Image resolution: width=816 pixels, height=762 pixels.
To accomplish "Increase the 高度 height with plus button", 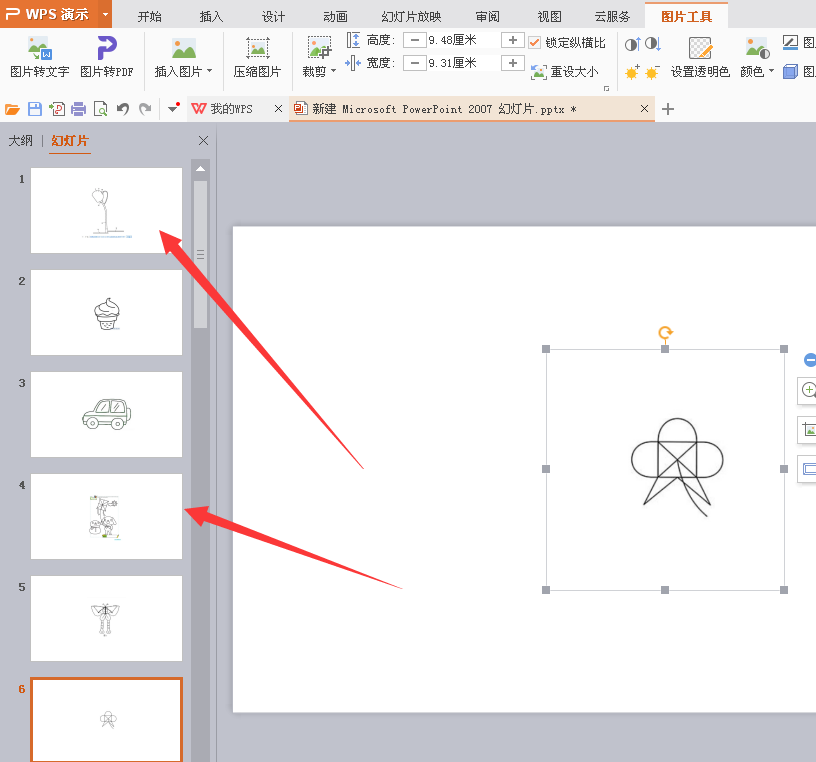I will coord(512,40).
